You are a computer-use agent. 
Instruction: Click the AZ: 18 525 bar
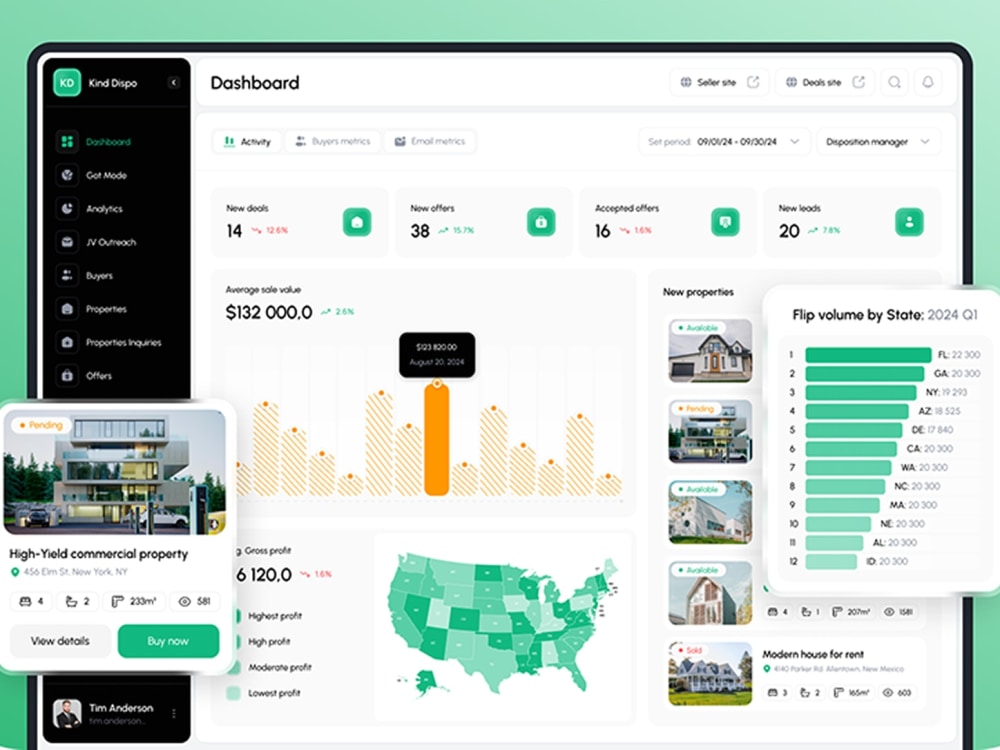[857, 411]
